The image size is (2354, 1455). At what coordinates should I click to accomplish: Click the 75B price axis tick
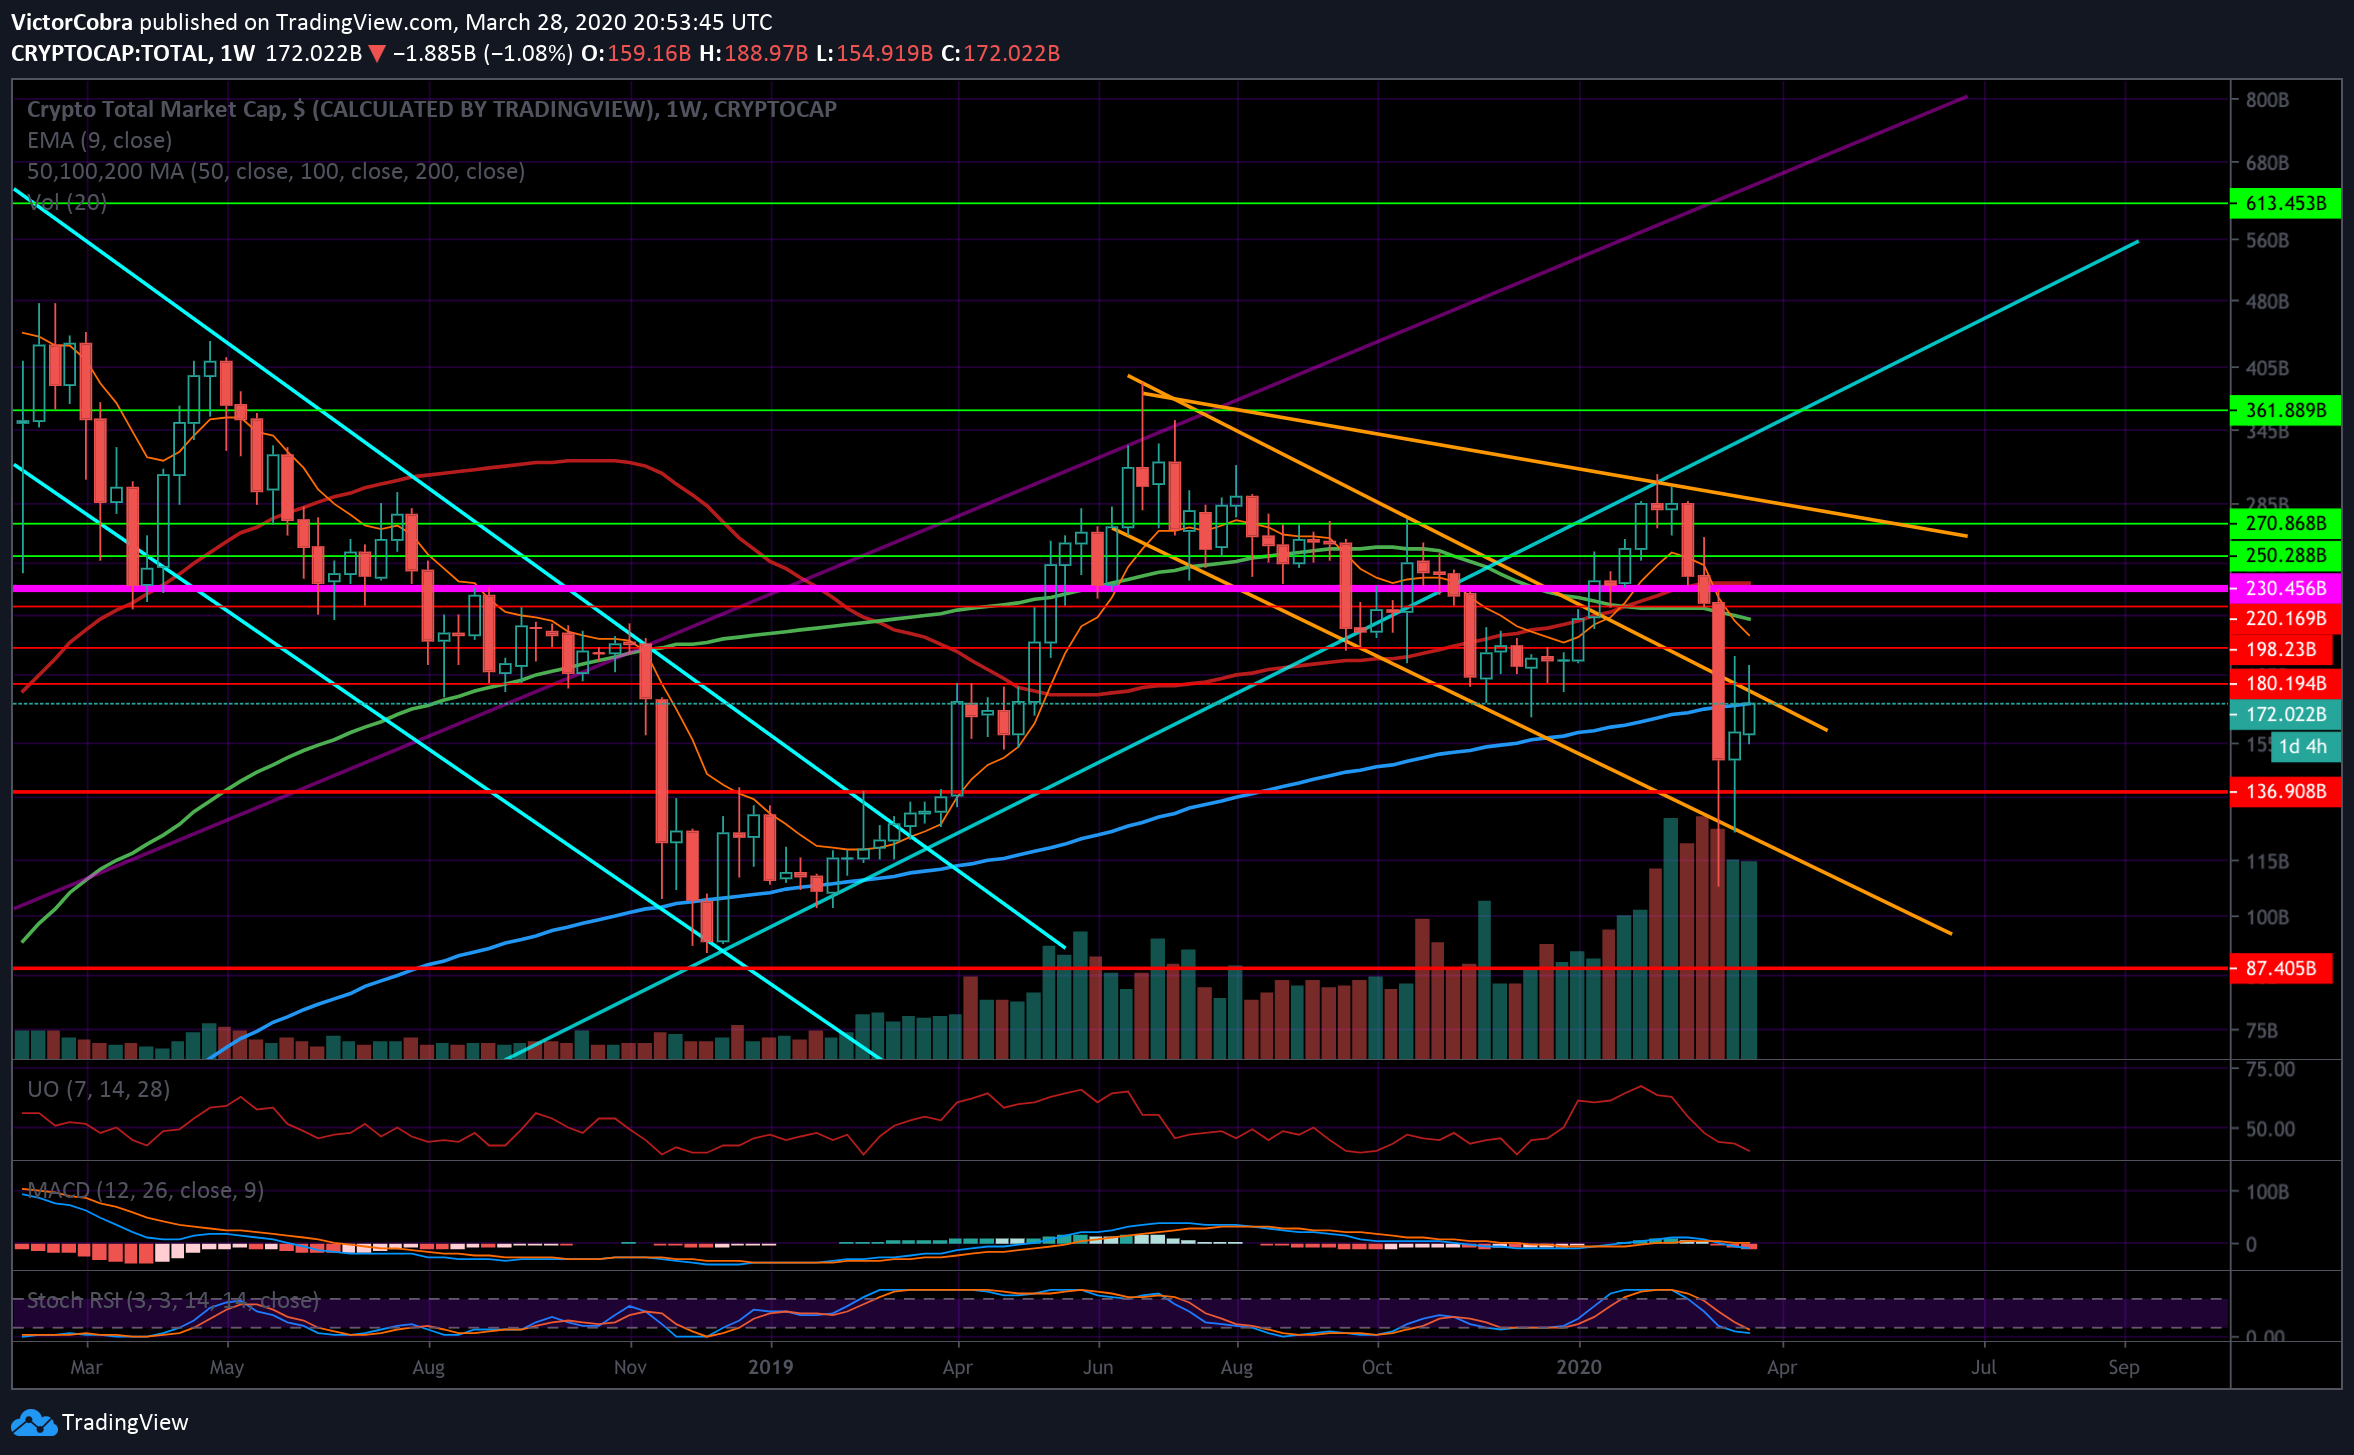(2262, 1030)
